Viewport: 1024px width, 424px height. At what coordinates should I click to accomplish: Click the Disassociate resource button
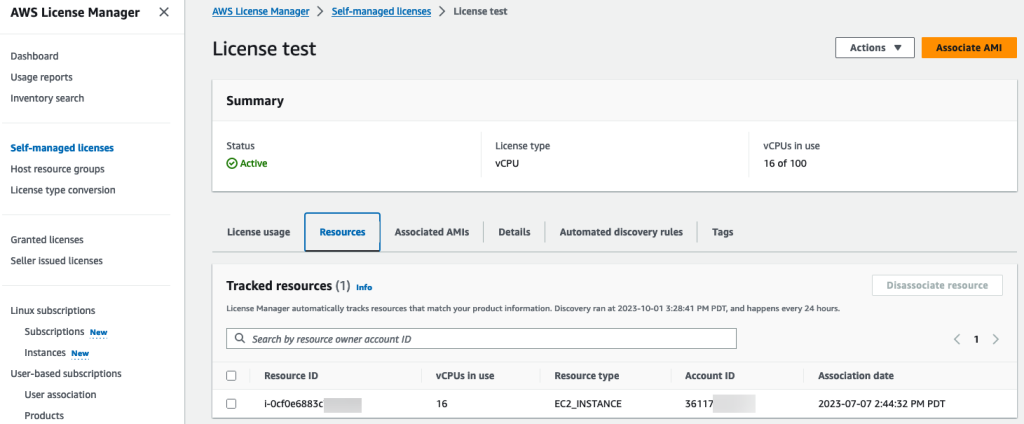coord(937,285)
